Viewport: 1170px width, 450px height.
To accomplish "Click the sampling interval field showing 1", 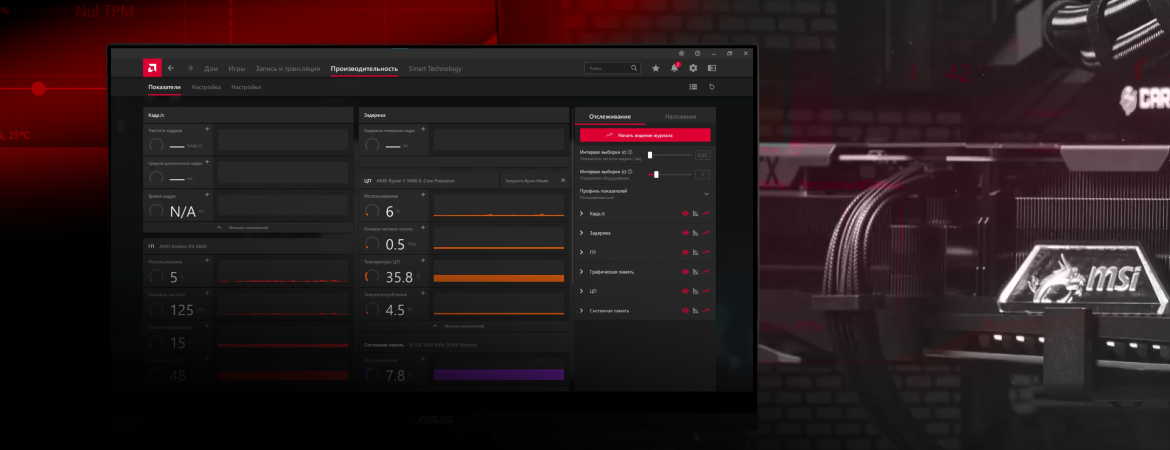I will coord(702,175).
